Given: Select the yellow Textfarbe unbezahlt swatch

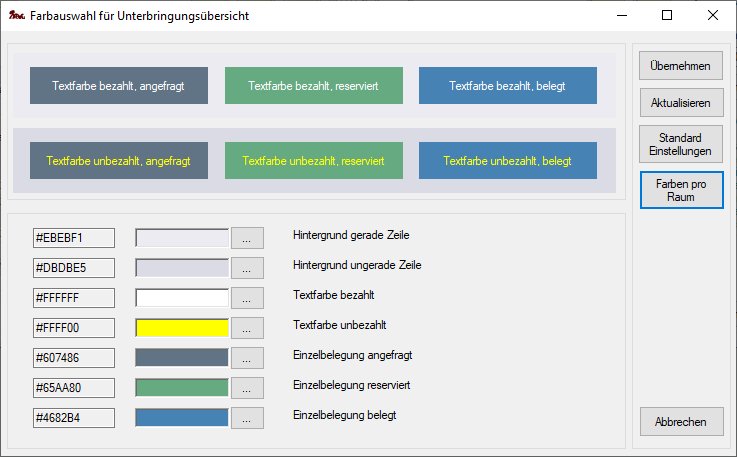Looking at the screenshot, I should pos(182,328).
